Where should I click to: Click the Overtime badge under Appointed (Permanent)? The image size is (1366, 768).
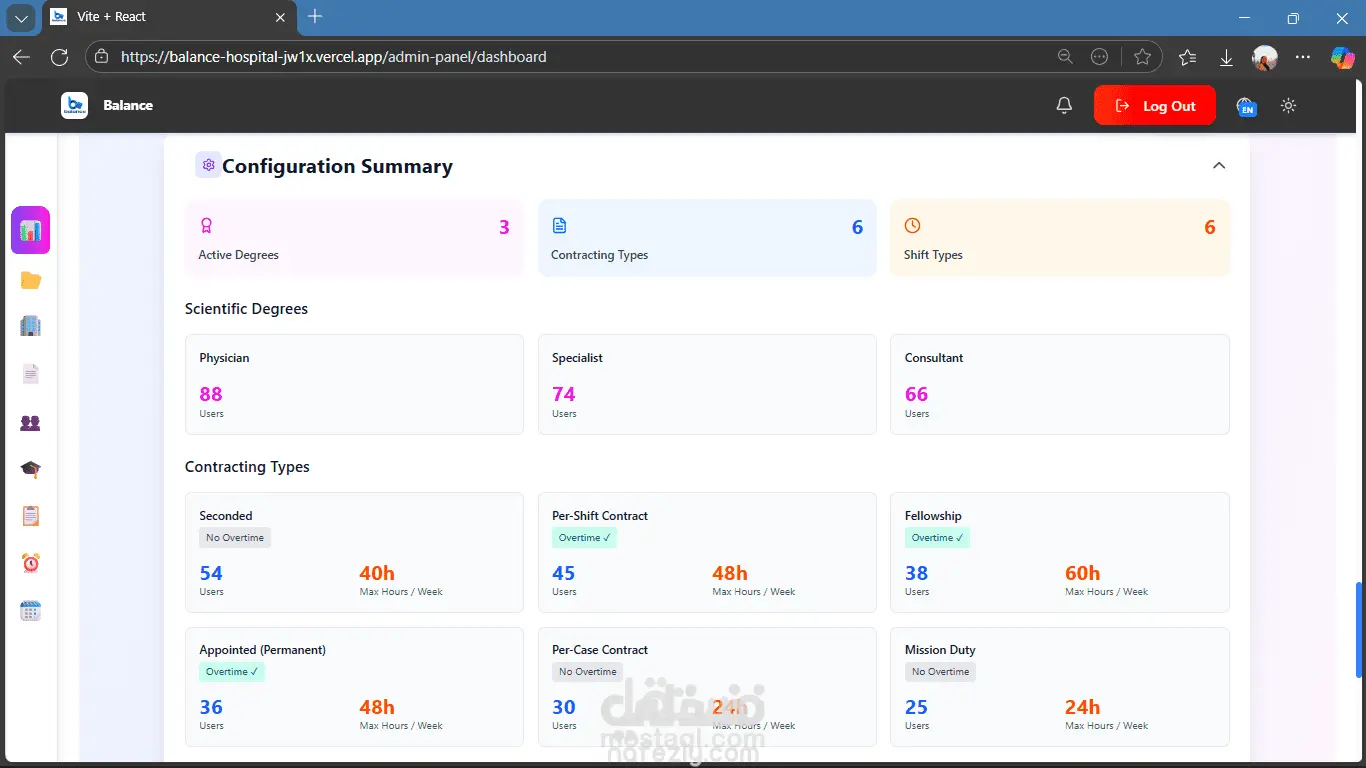click(x=232, y=672)
